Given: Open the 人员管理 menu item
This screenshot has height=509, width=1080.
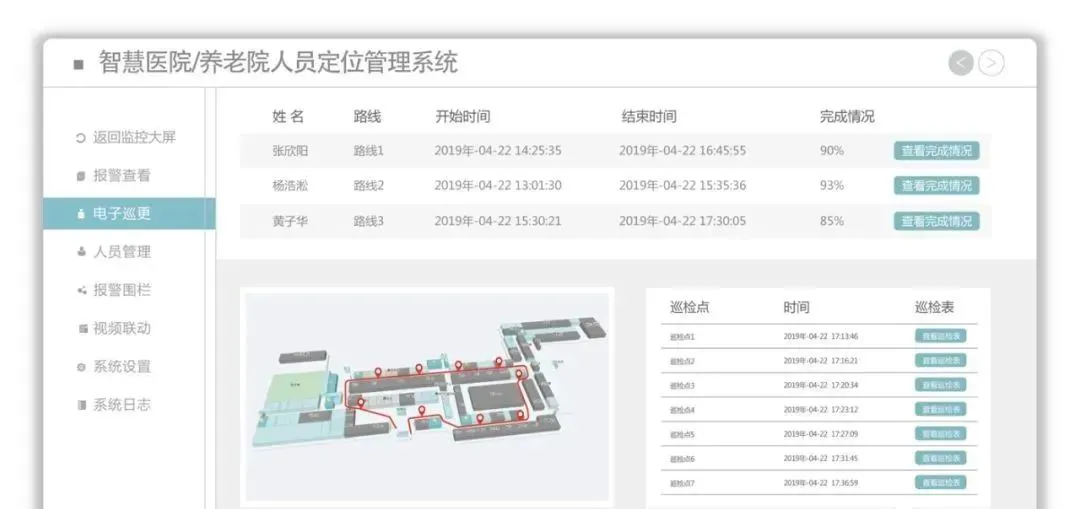Looking at the screenshot, I should coord(121,252).
